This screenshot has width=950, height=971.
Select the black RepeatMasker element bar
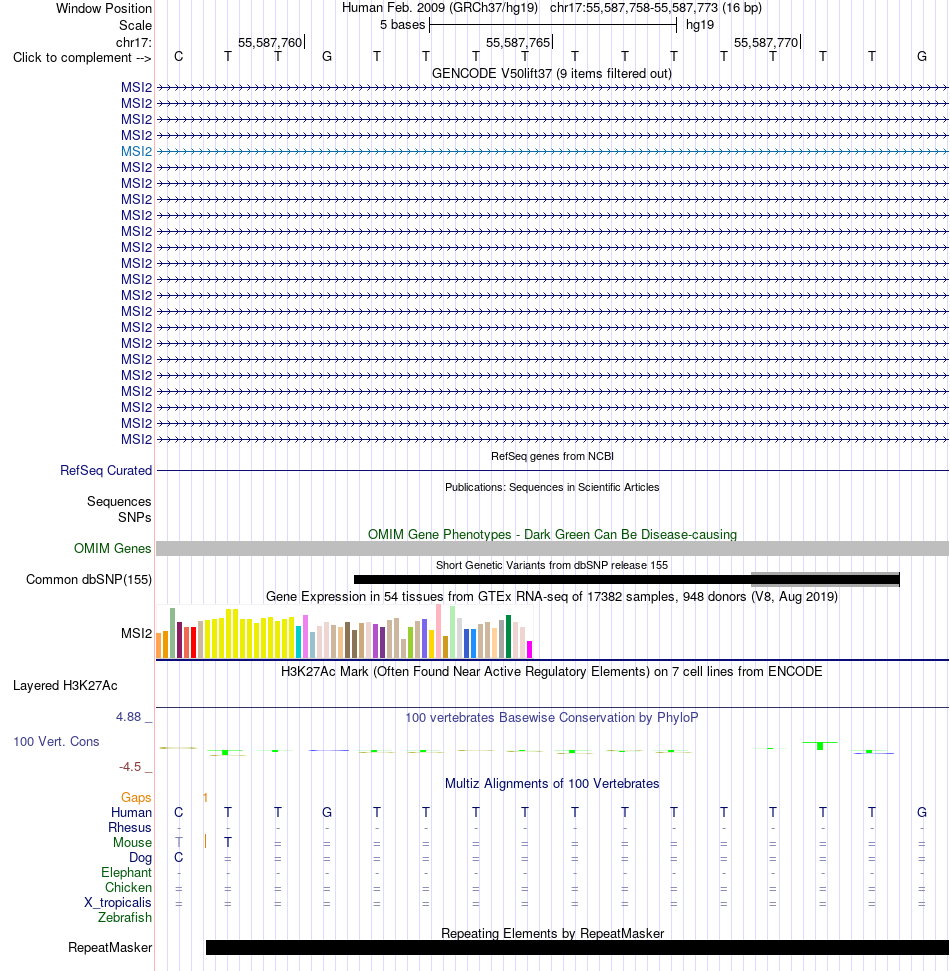pyautogui.click(x=577, y=947)
